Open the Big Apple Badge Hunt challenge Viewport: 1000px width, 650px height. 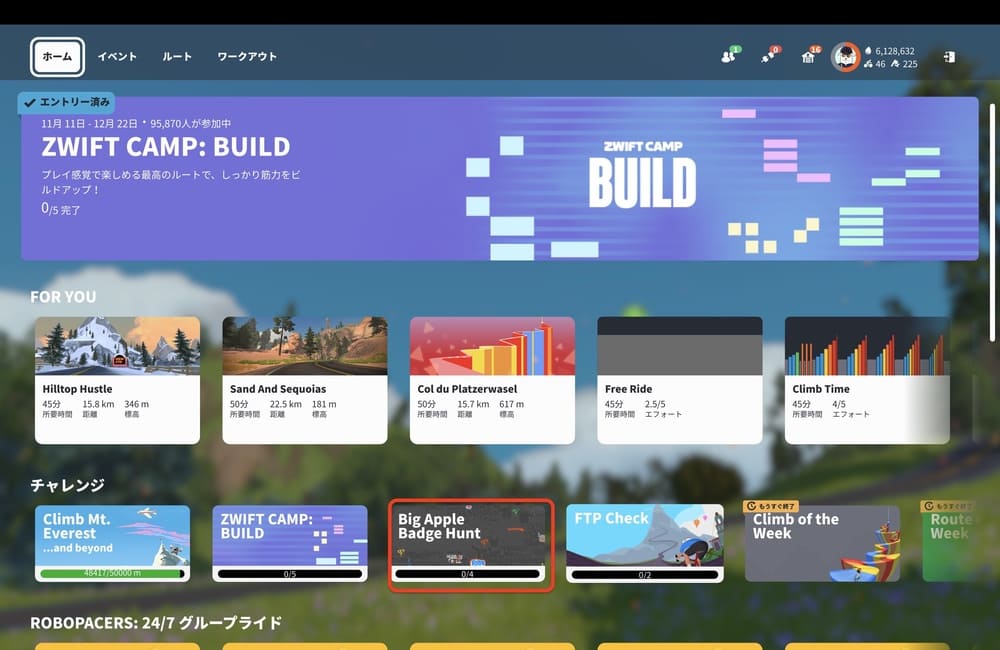(470, 543)
